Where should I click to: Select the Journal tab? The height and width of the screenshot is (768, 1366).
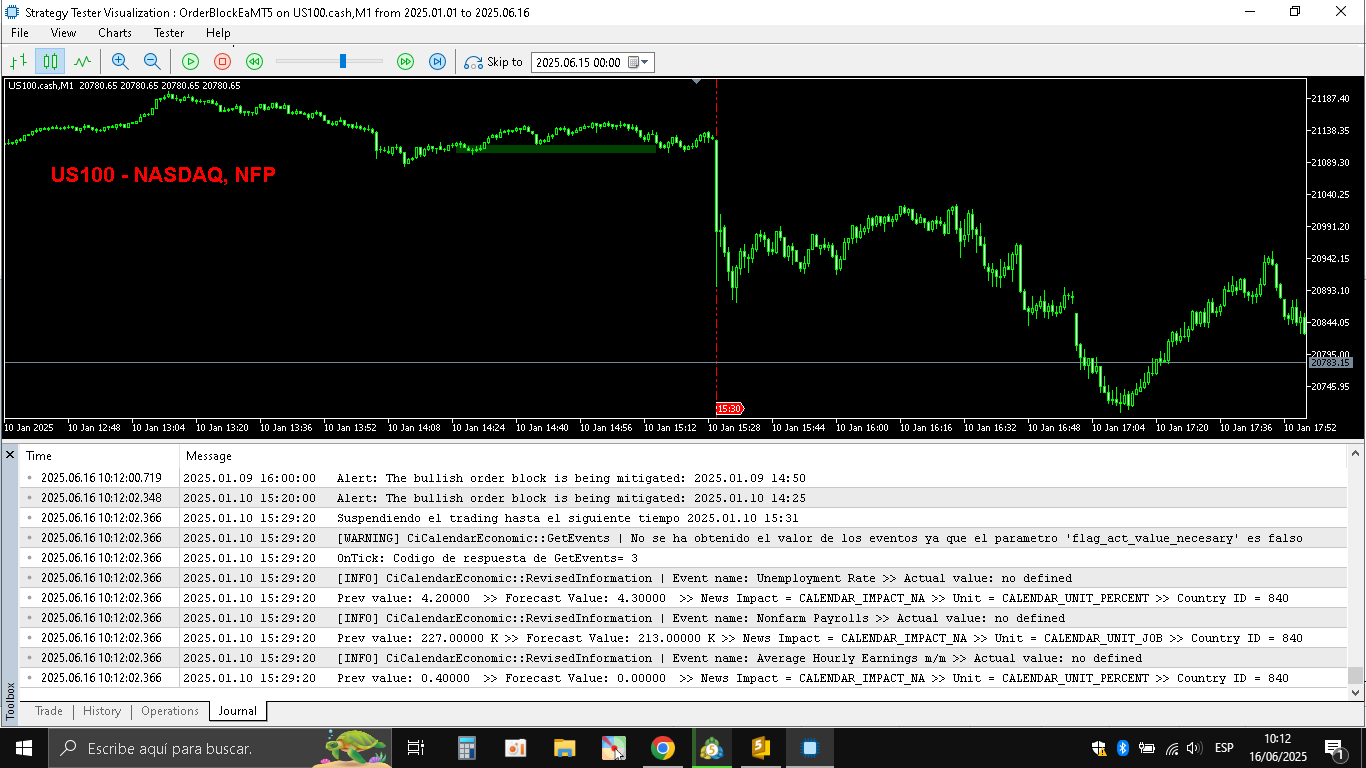pos(238,711)
